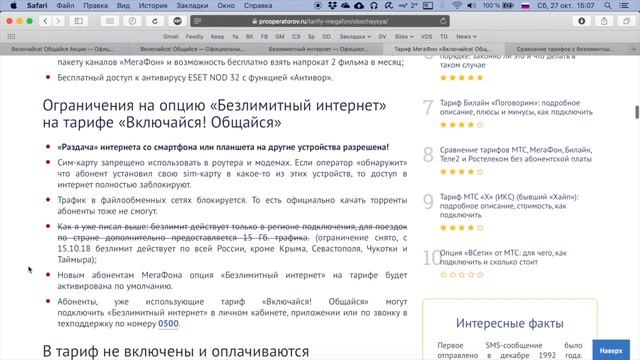Open the Закладки menu in menu bar
Screen dimensions: 640x360
(192, 5)
